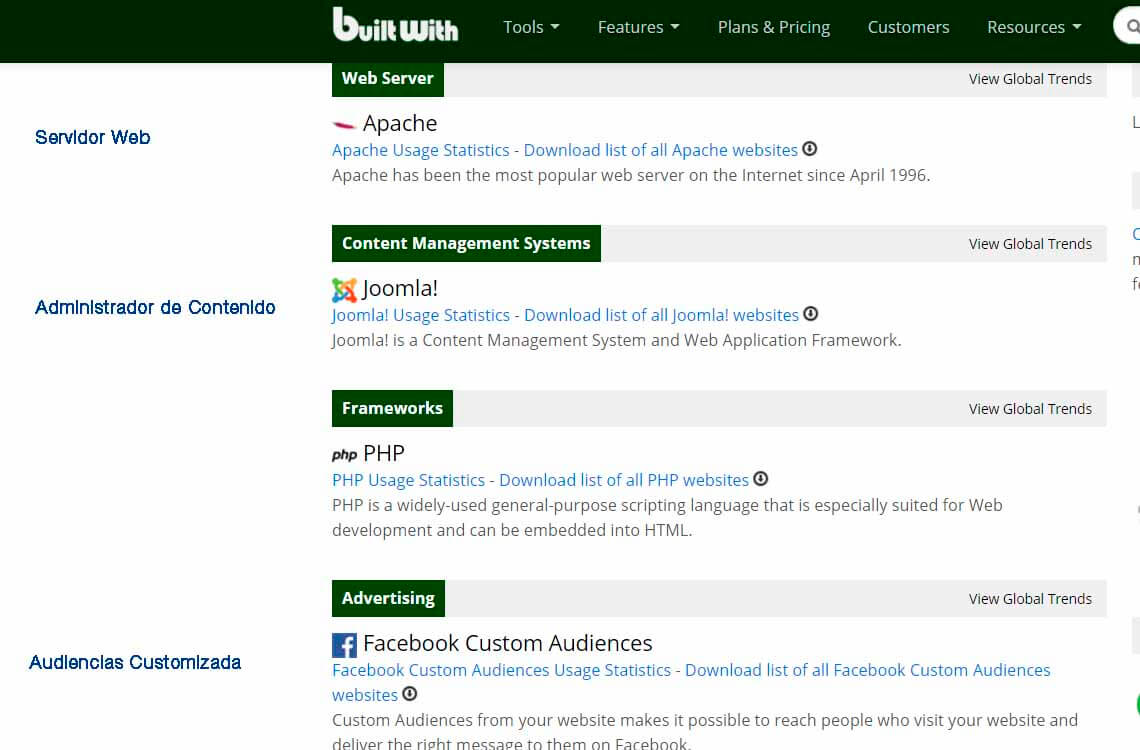
Task: Open PHP Usage Statistics link
Action: point(408,480)
